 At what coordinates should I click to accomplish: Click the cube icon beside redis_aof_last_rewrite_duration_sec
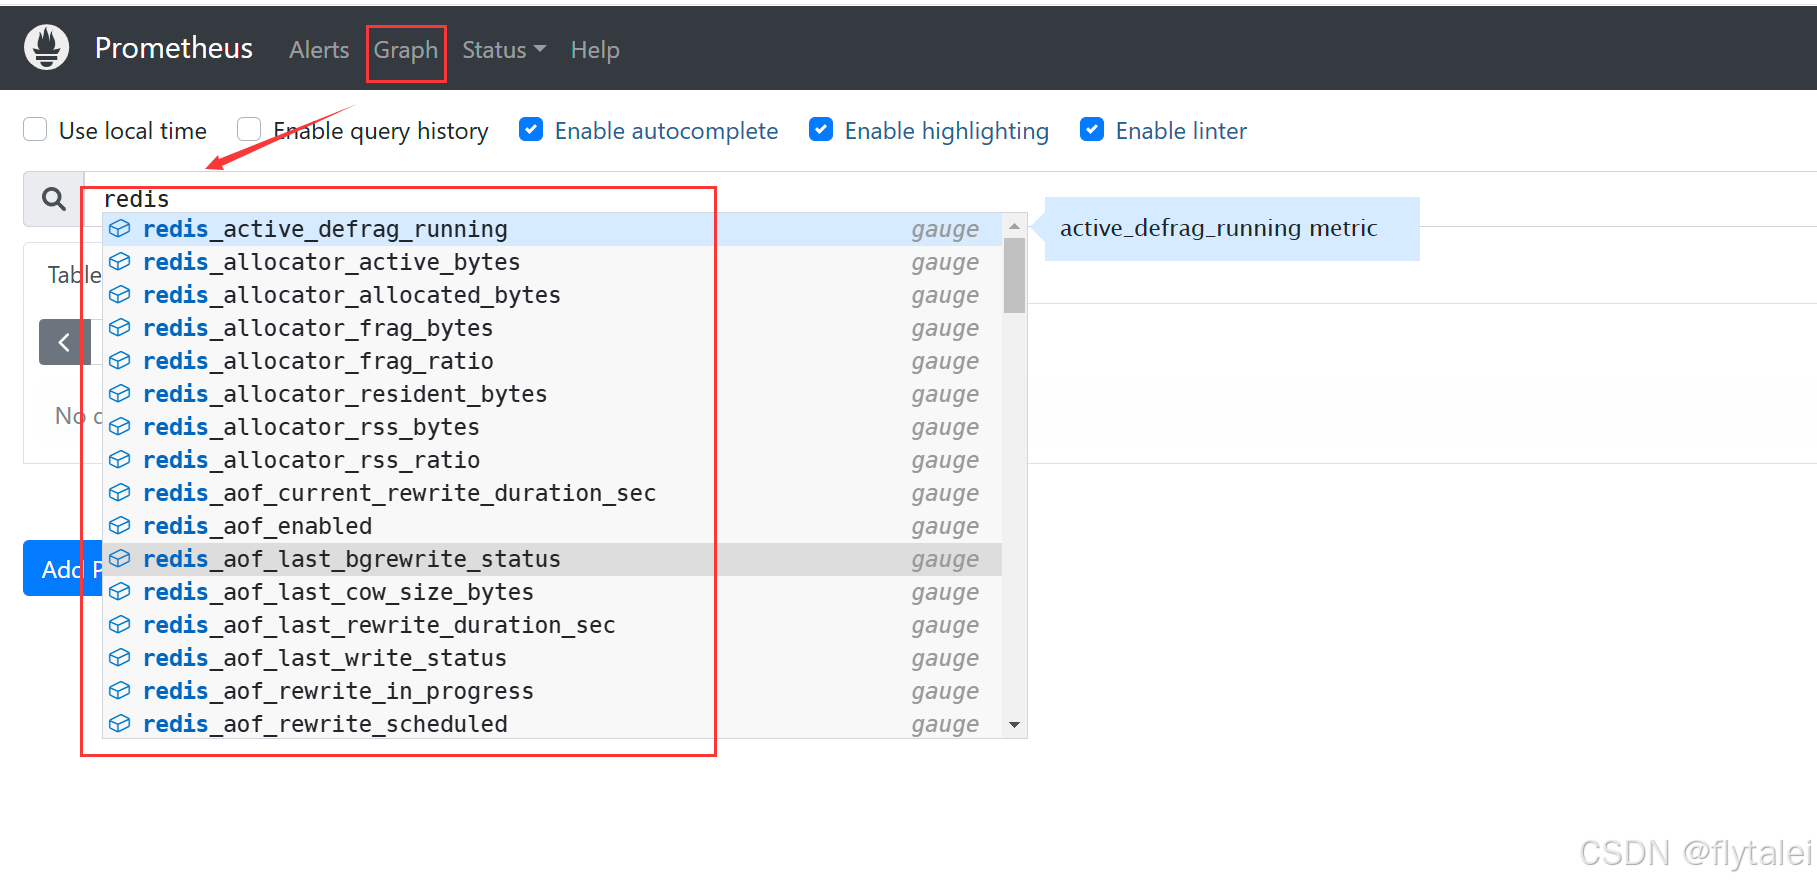click(120, 625)
